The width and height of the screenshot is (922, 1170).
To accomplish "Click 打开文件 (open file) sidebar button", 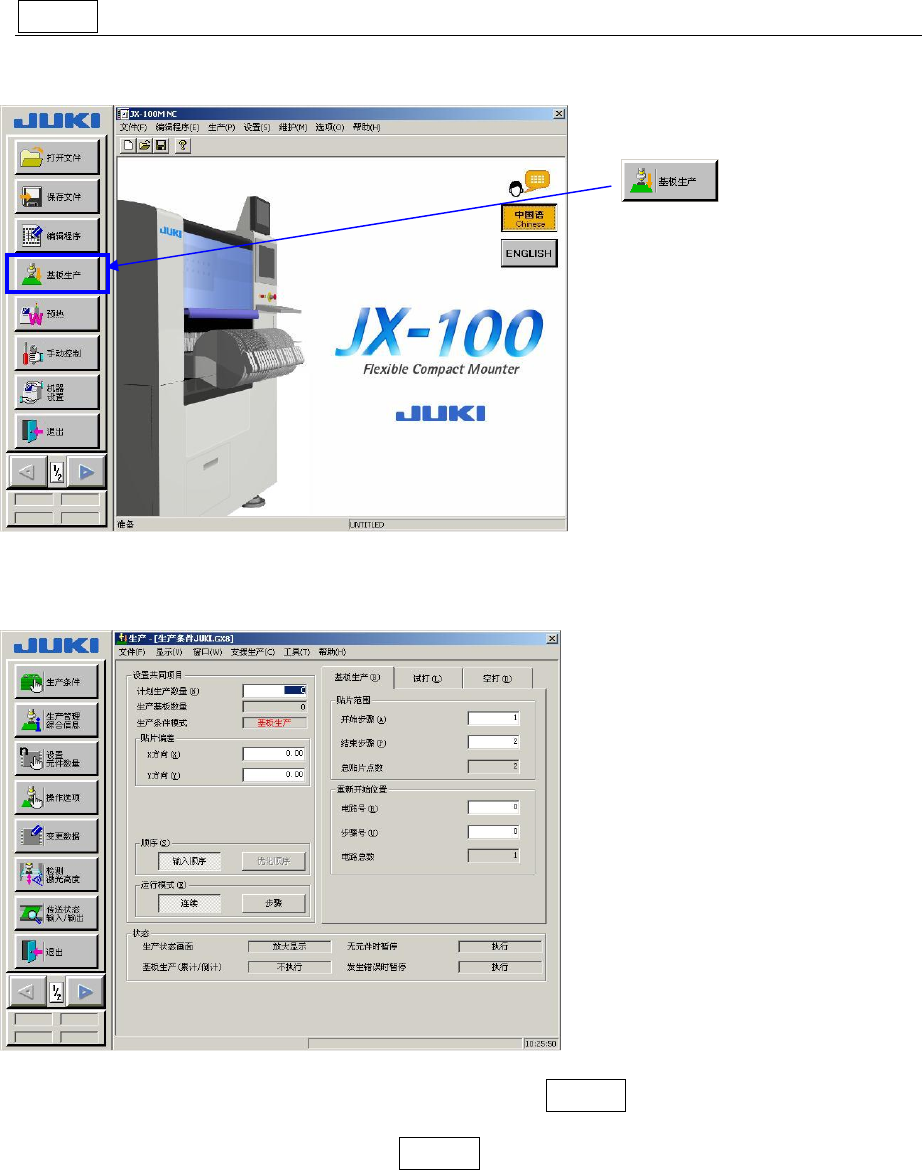I will coord(57,157).
